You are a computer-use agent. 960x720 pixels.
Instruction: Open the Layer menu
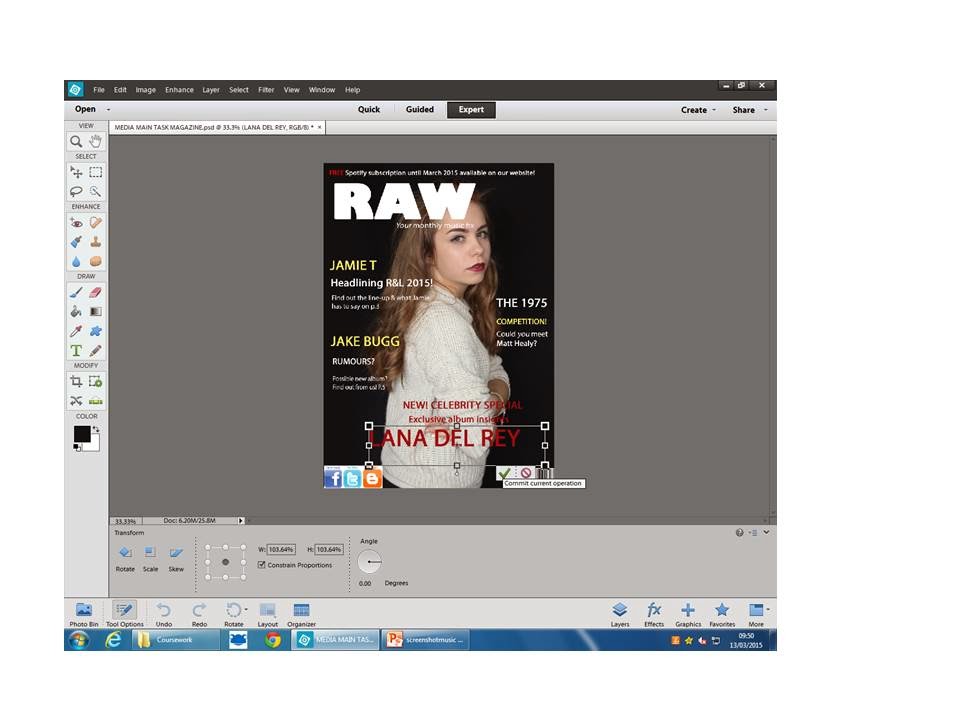(x=211, y=90)
